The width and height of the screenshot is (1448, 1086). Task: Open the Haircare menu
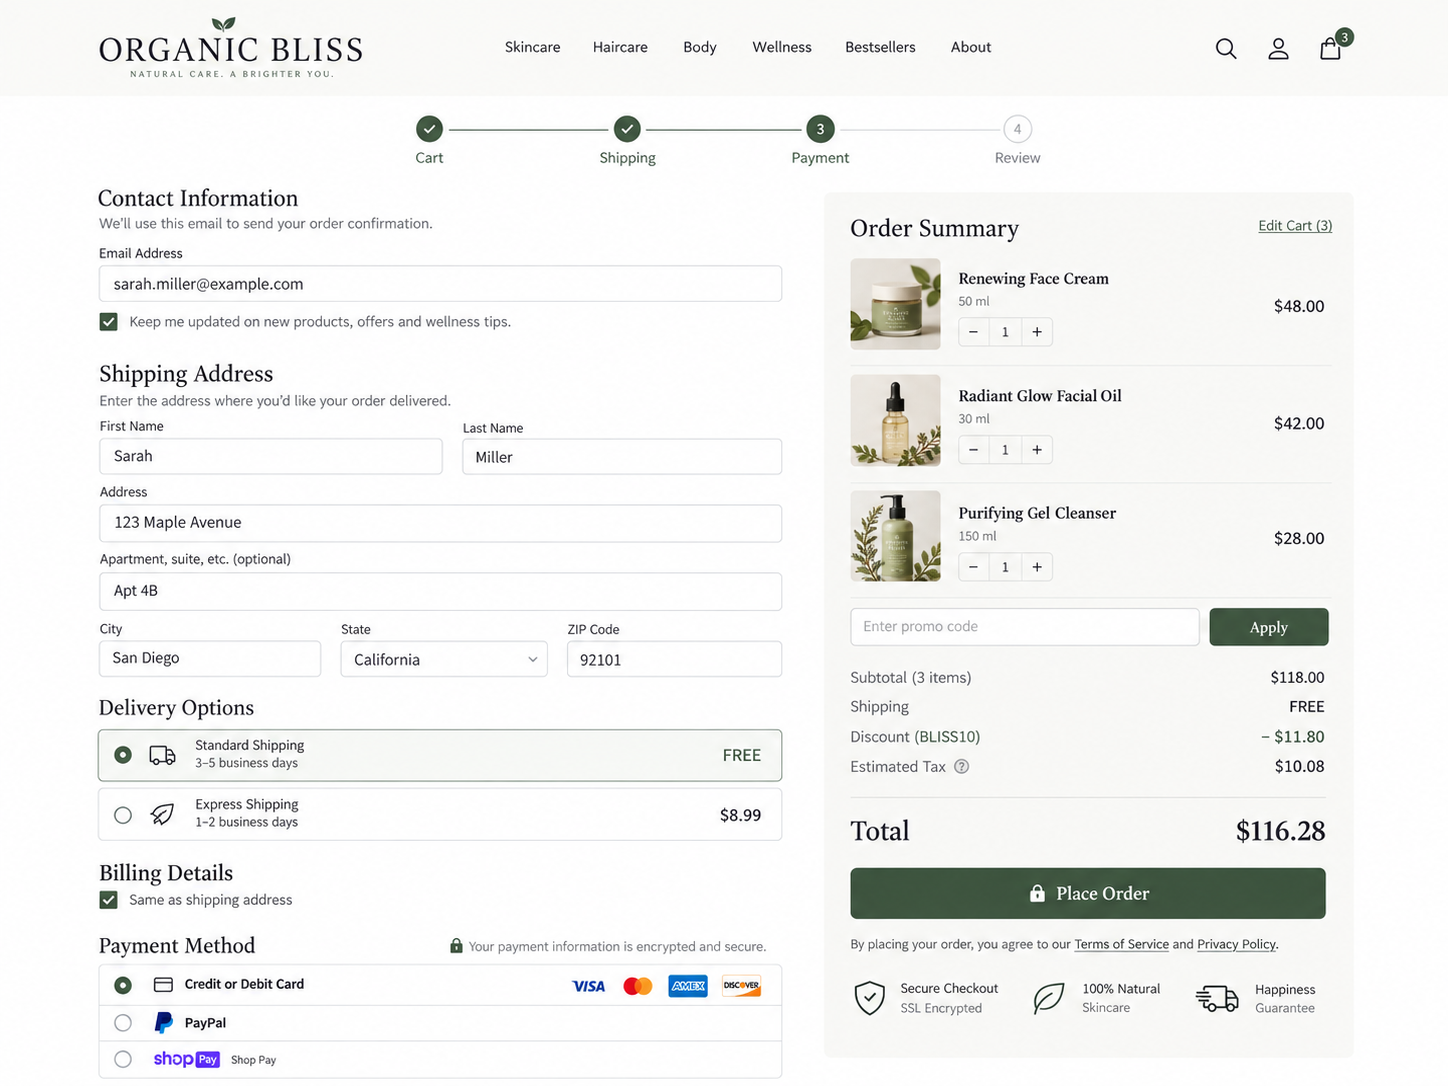click(x=620, y=47)
